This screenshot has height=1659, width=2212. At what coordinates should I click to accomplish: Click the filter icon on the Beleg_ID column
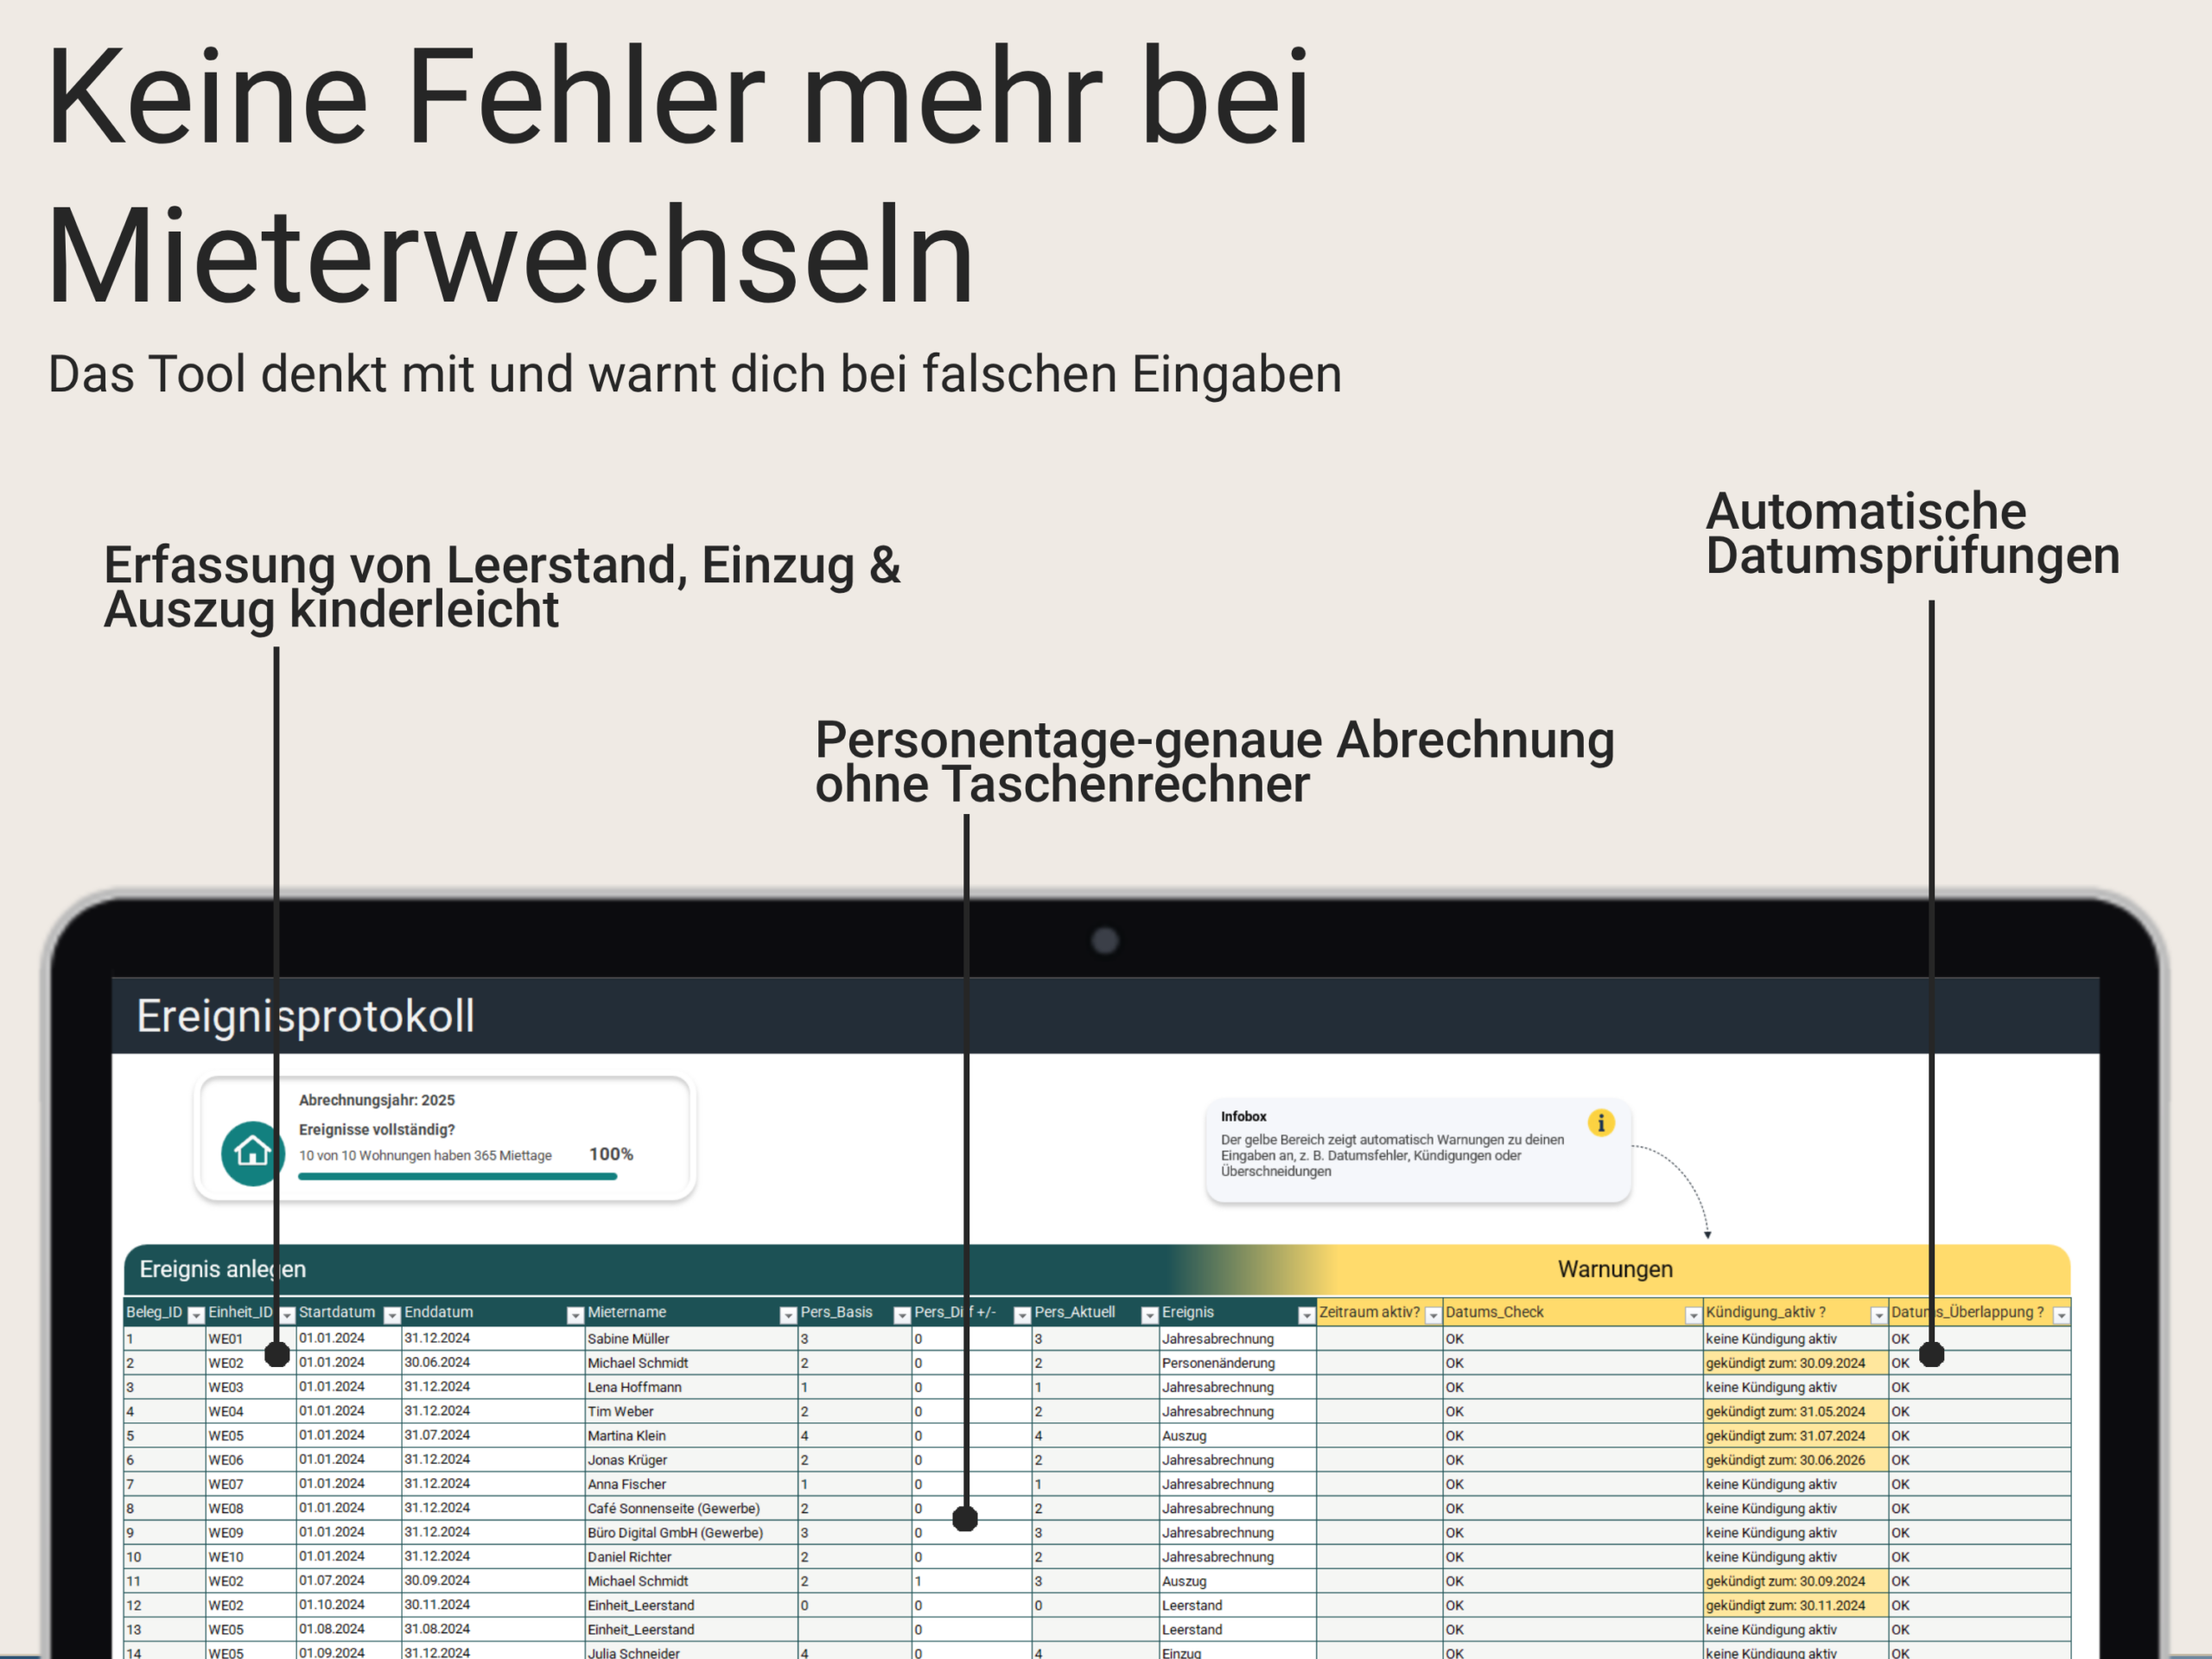point(196,1314)
